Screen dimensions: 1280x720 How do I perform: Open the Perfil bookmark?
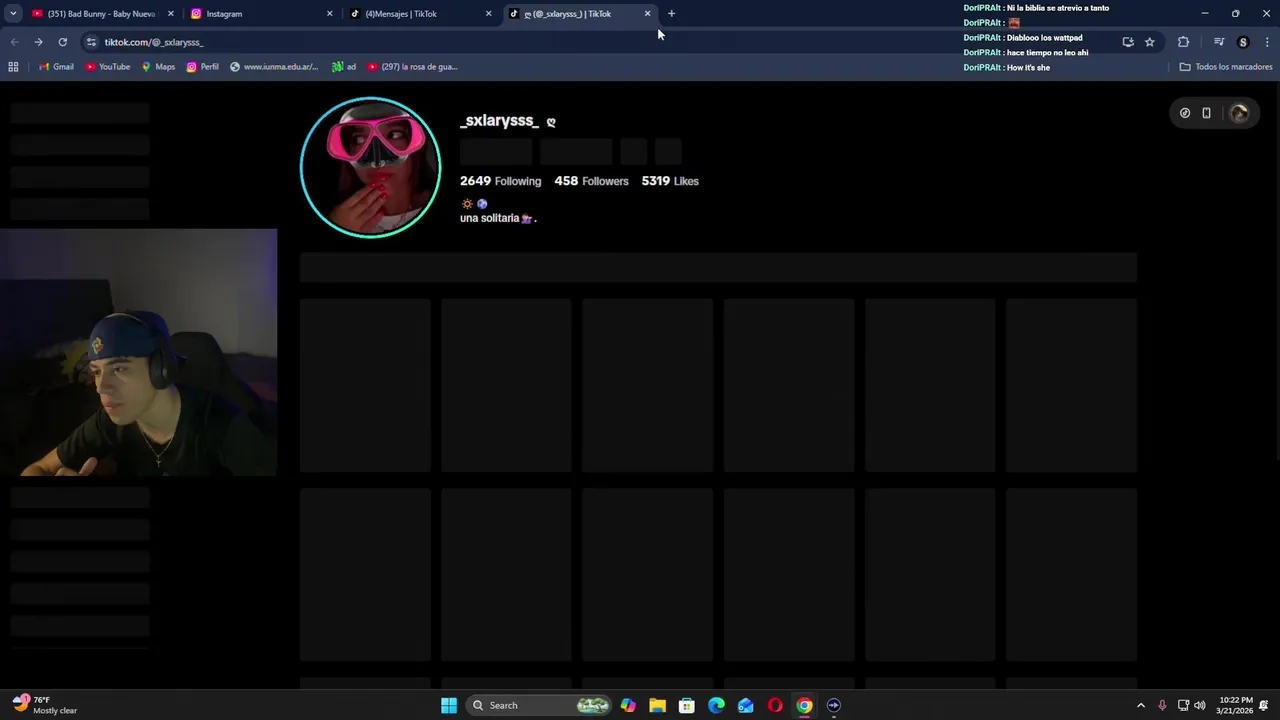pyautogui.click(x=202, y=67)
